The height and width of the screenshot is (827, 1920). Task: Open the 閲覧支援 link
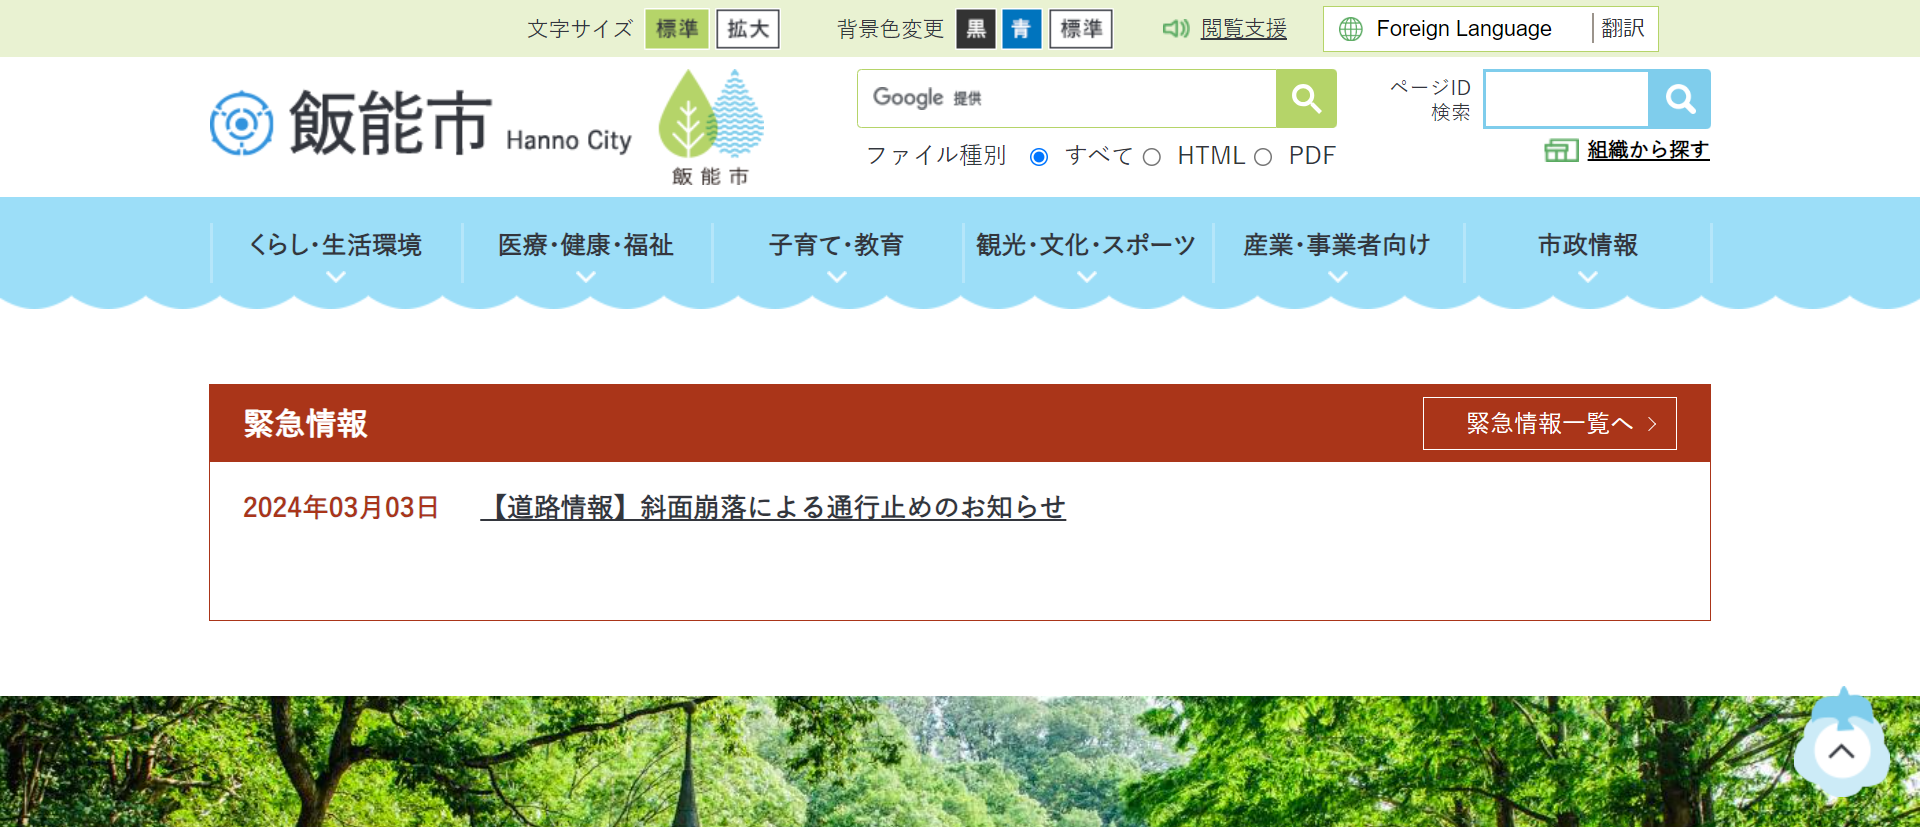[x=1243, y=29]
